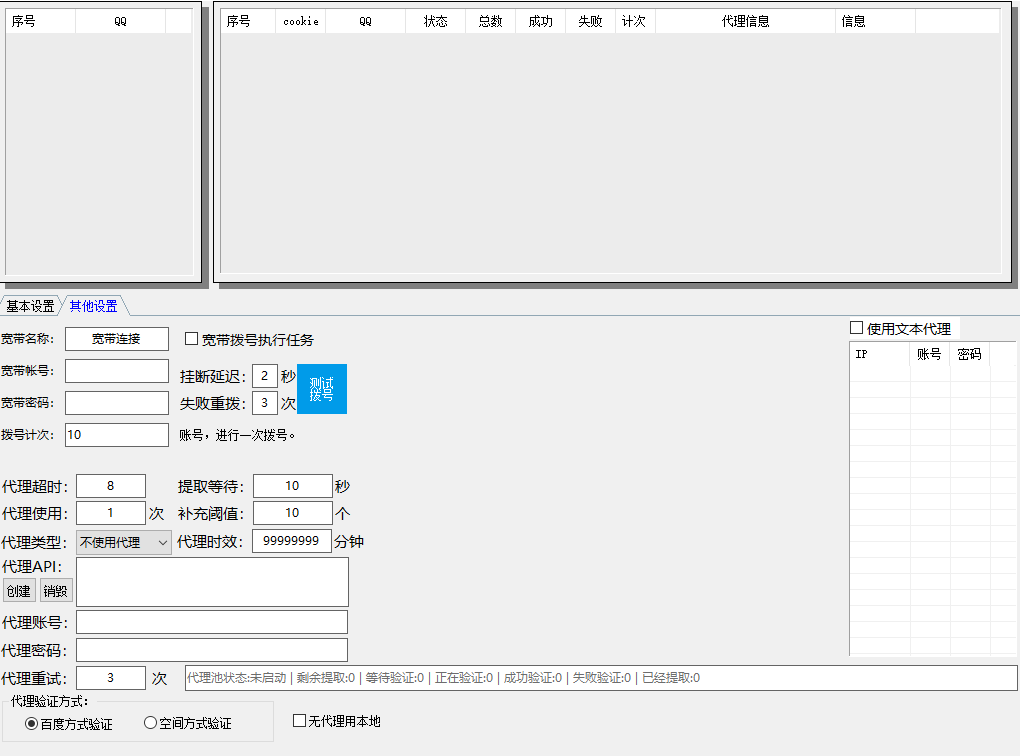Check the 无代理用本地 option
The width and height of the screenshot is (1020, 756).
pos(299,720)
